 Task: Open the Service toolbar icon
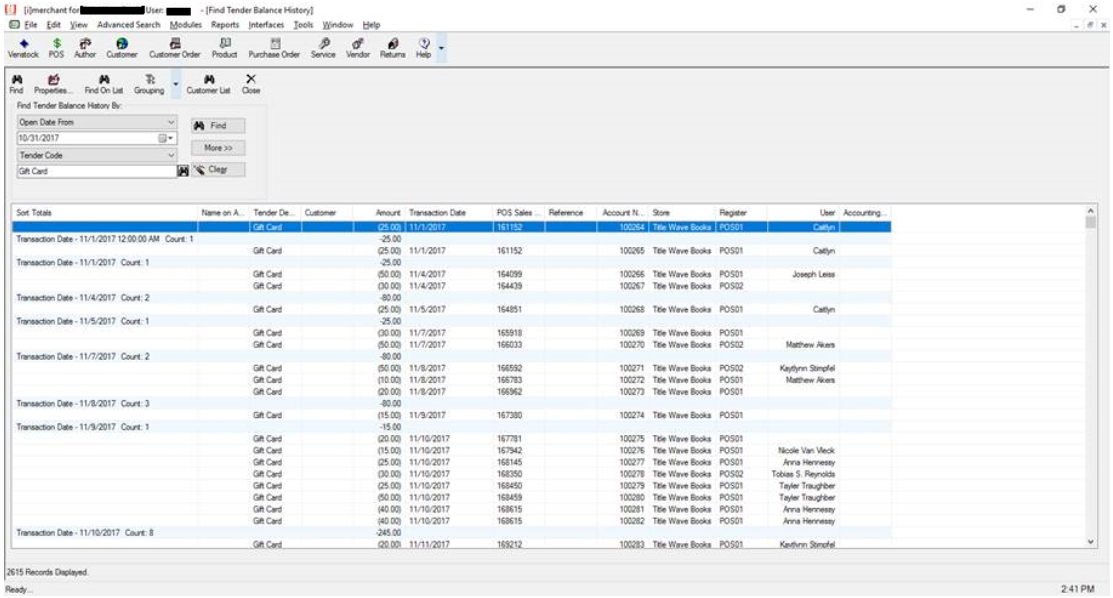click(323, 48)
